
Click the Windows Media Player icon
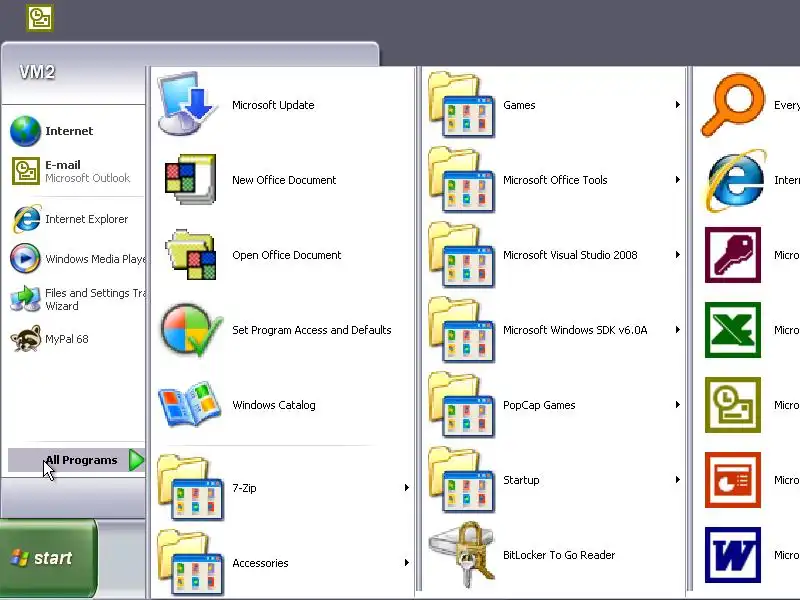[25, 259]
